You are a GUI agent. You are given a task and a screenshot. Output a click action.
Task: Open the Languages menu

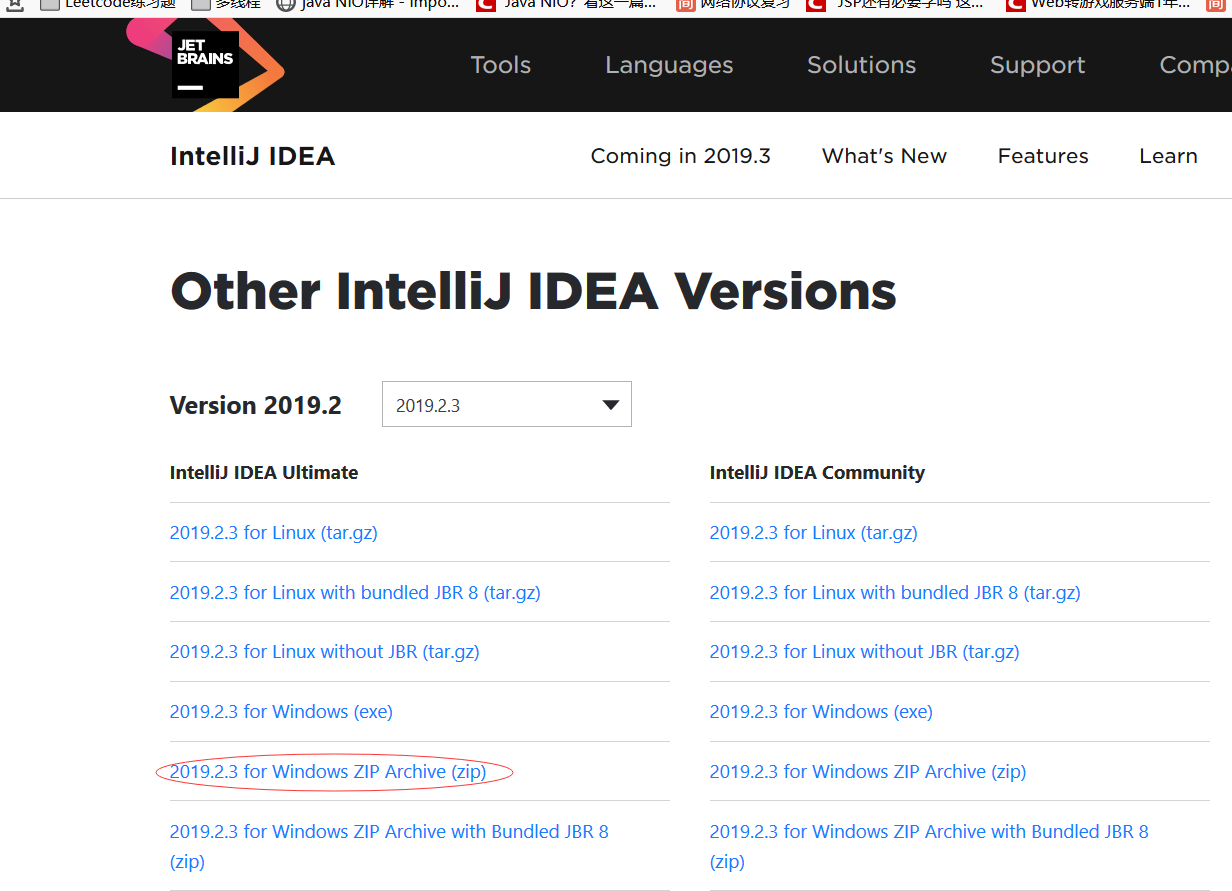tap(669, 65)
